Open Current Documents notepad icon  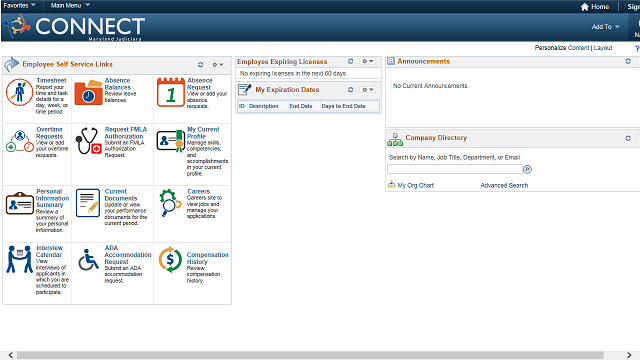[88, 203]
